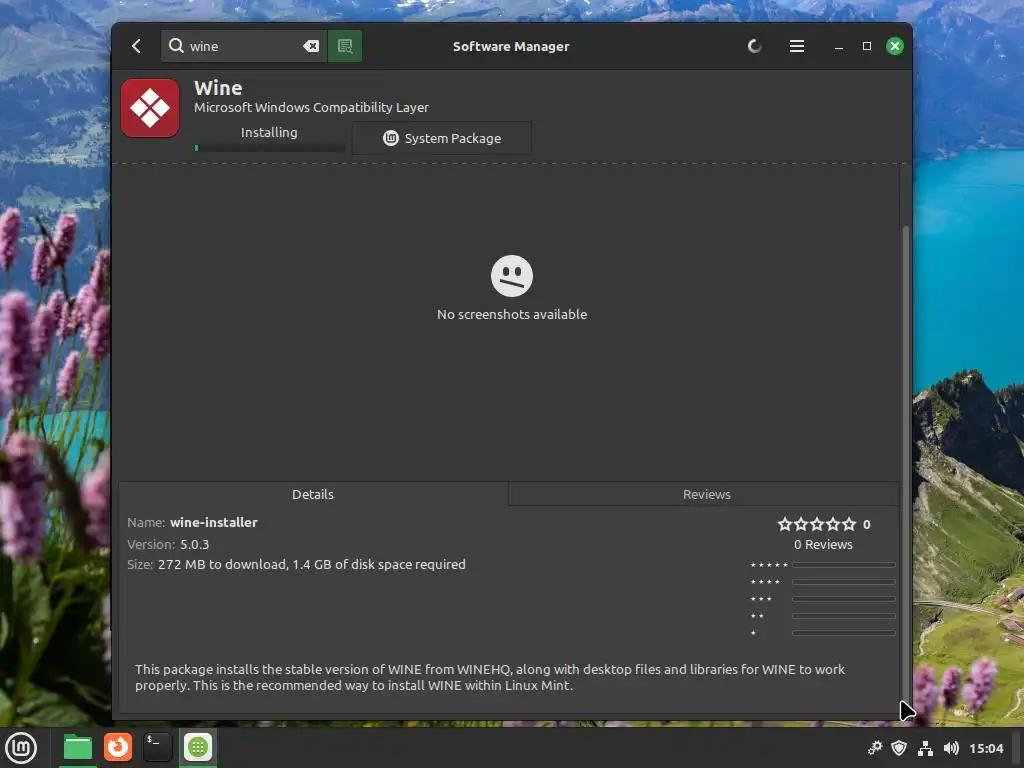The image size is (1024, 768).
Task: Click the no screenshots face icon
Action: tap(512, 276)
